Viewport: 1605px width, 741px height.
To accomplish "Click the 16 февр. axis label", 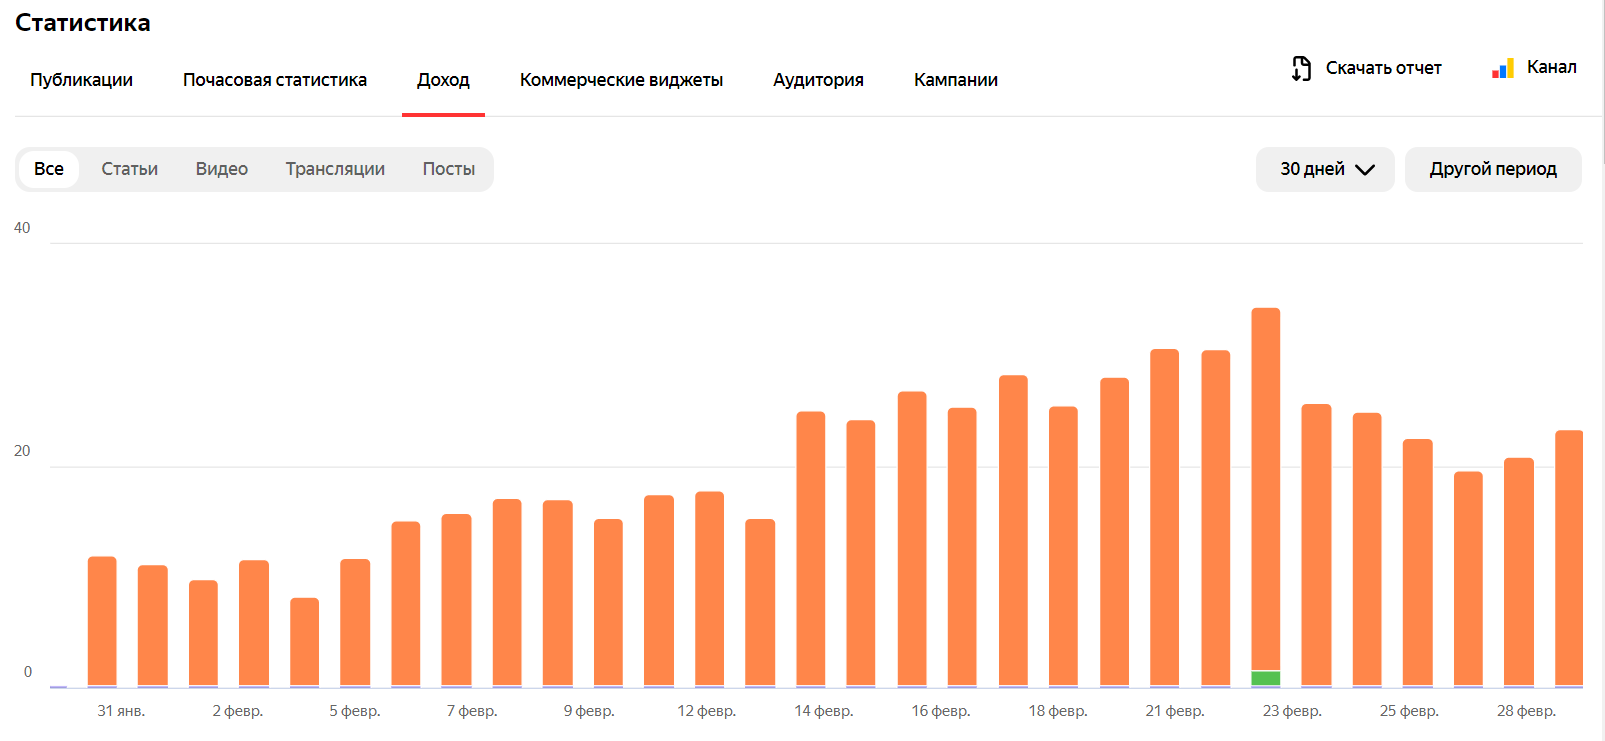I will point(941,711).
